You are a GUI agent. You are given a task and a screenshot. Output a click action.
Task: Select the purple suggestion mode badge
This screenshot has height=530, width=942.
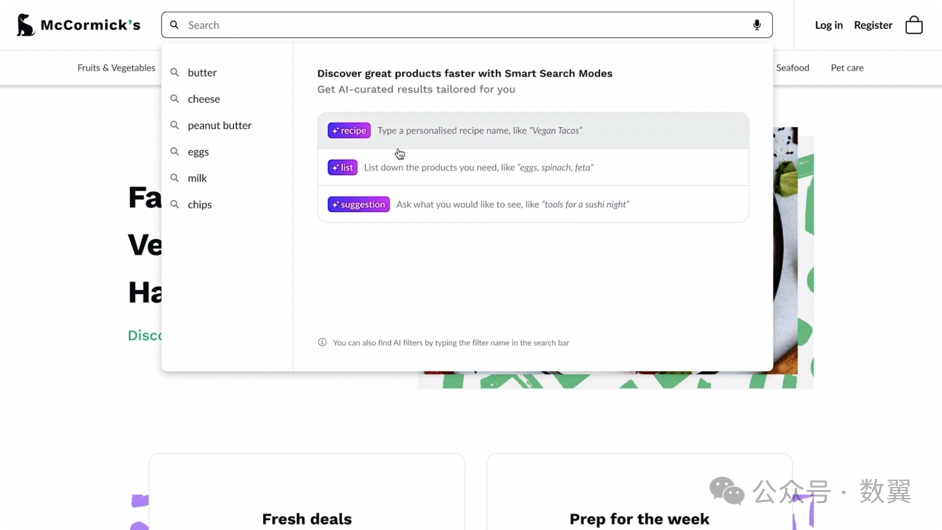coord(358,205)
